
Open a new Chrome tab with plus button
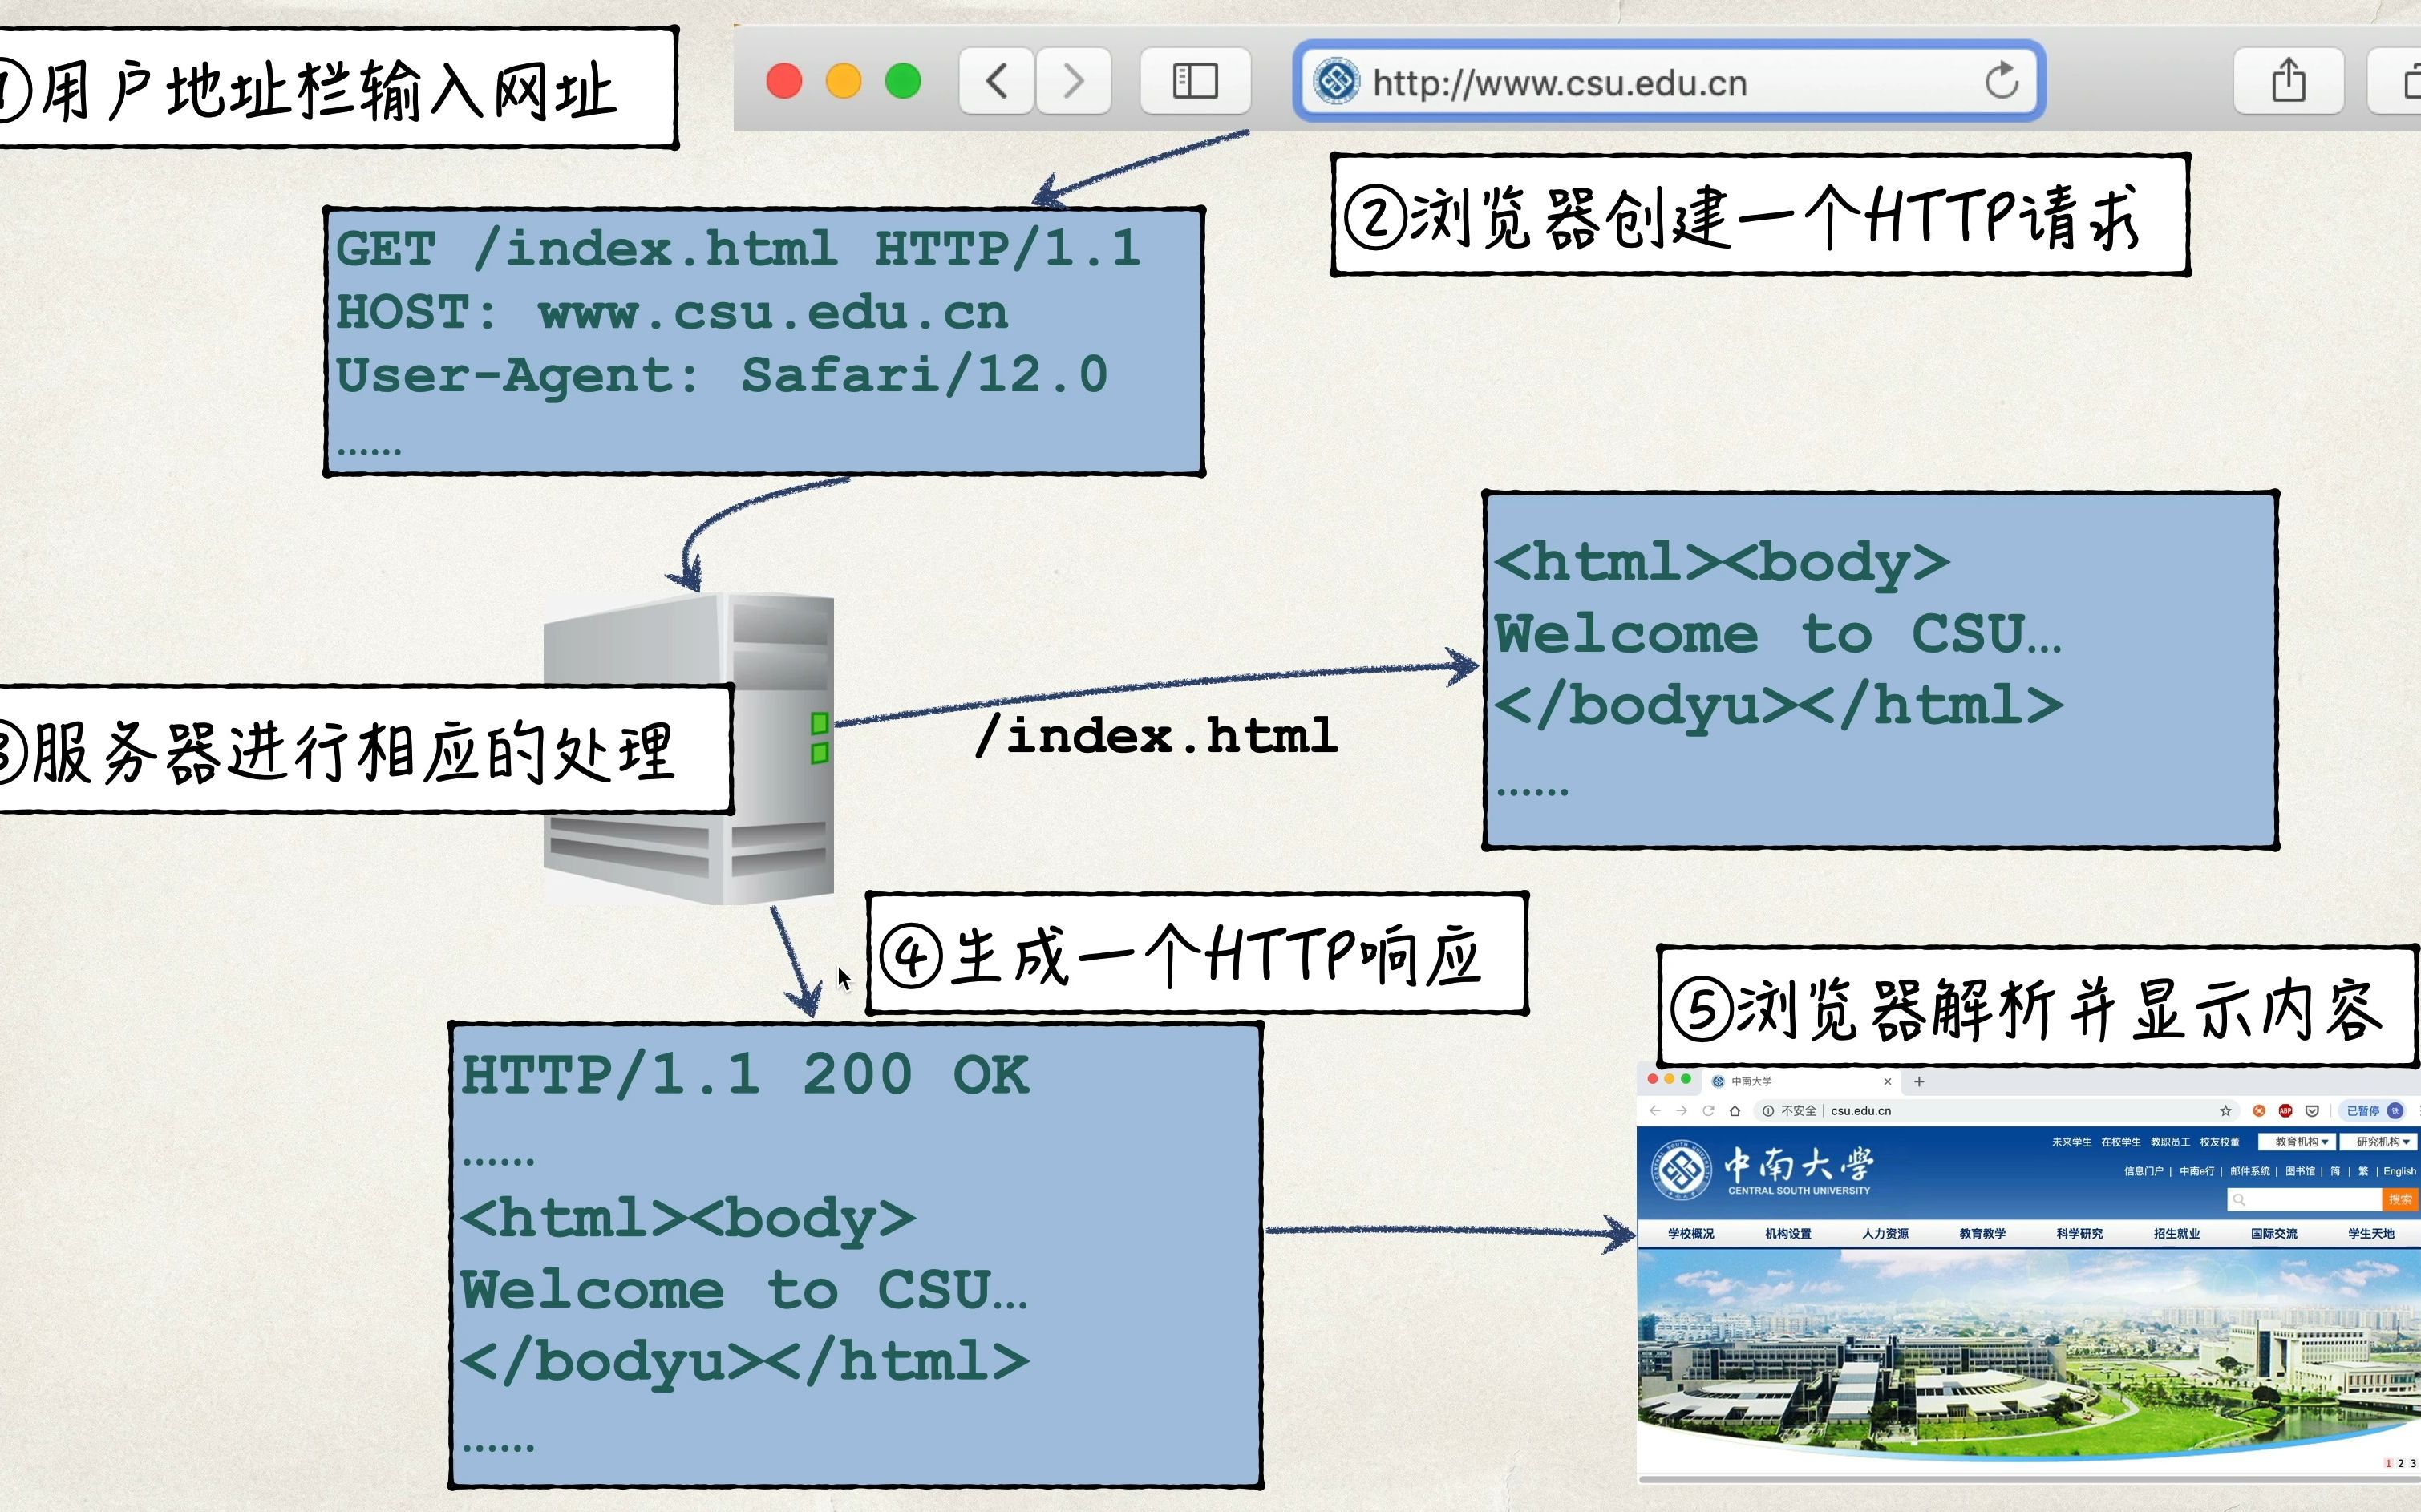[x=1919, y=1081]
